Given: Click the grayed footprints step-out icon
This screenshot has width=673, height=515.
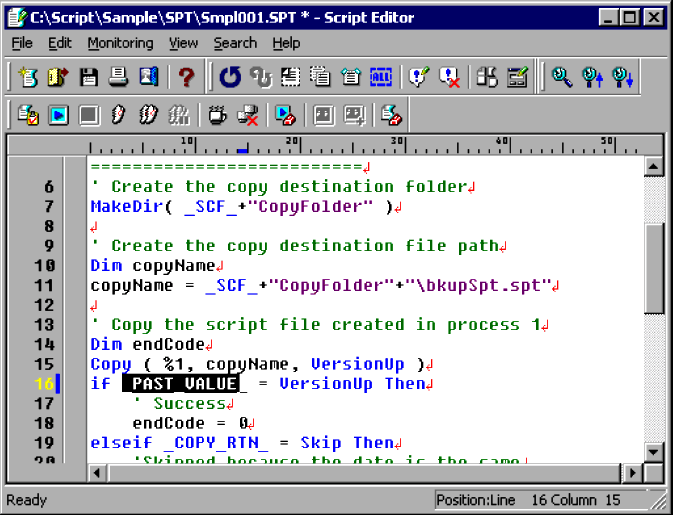Looking at the screenshot, I should [x=179, y=115].
